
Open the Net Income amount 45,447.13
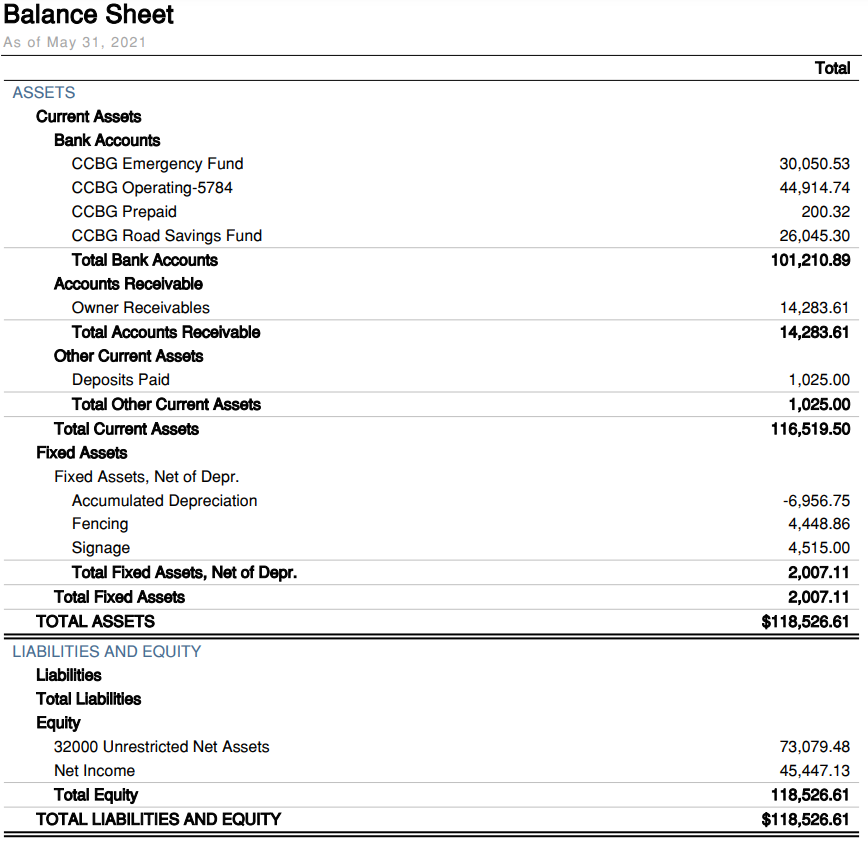pyautogui.click(x=815, y=771)
